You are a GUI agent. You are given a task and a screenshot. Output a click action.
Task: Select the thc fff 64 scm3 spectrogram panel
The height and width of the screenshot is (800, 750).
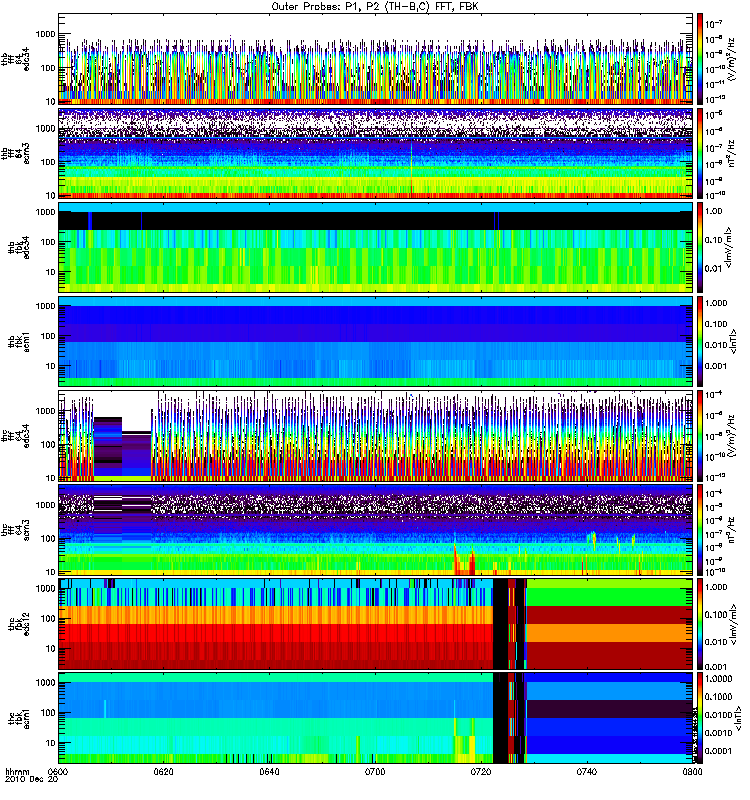pos(375,530)
